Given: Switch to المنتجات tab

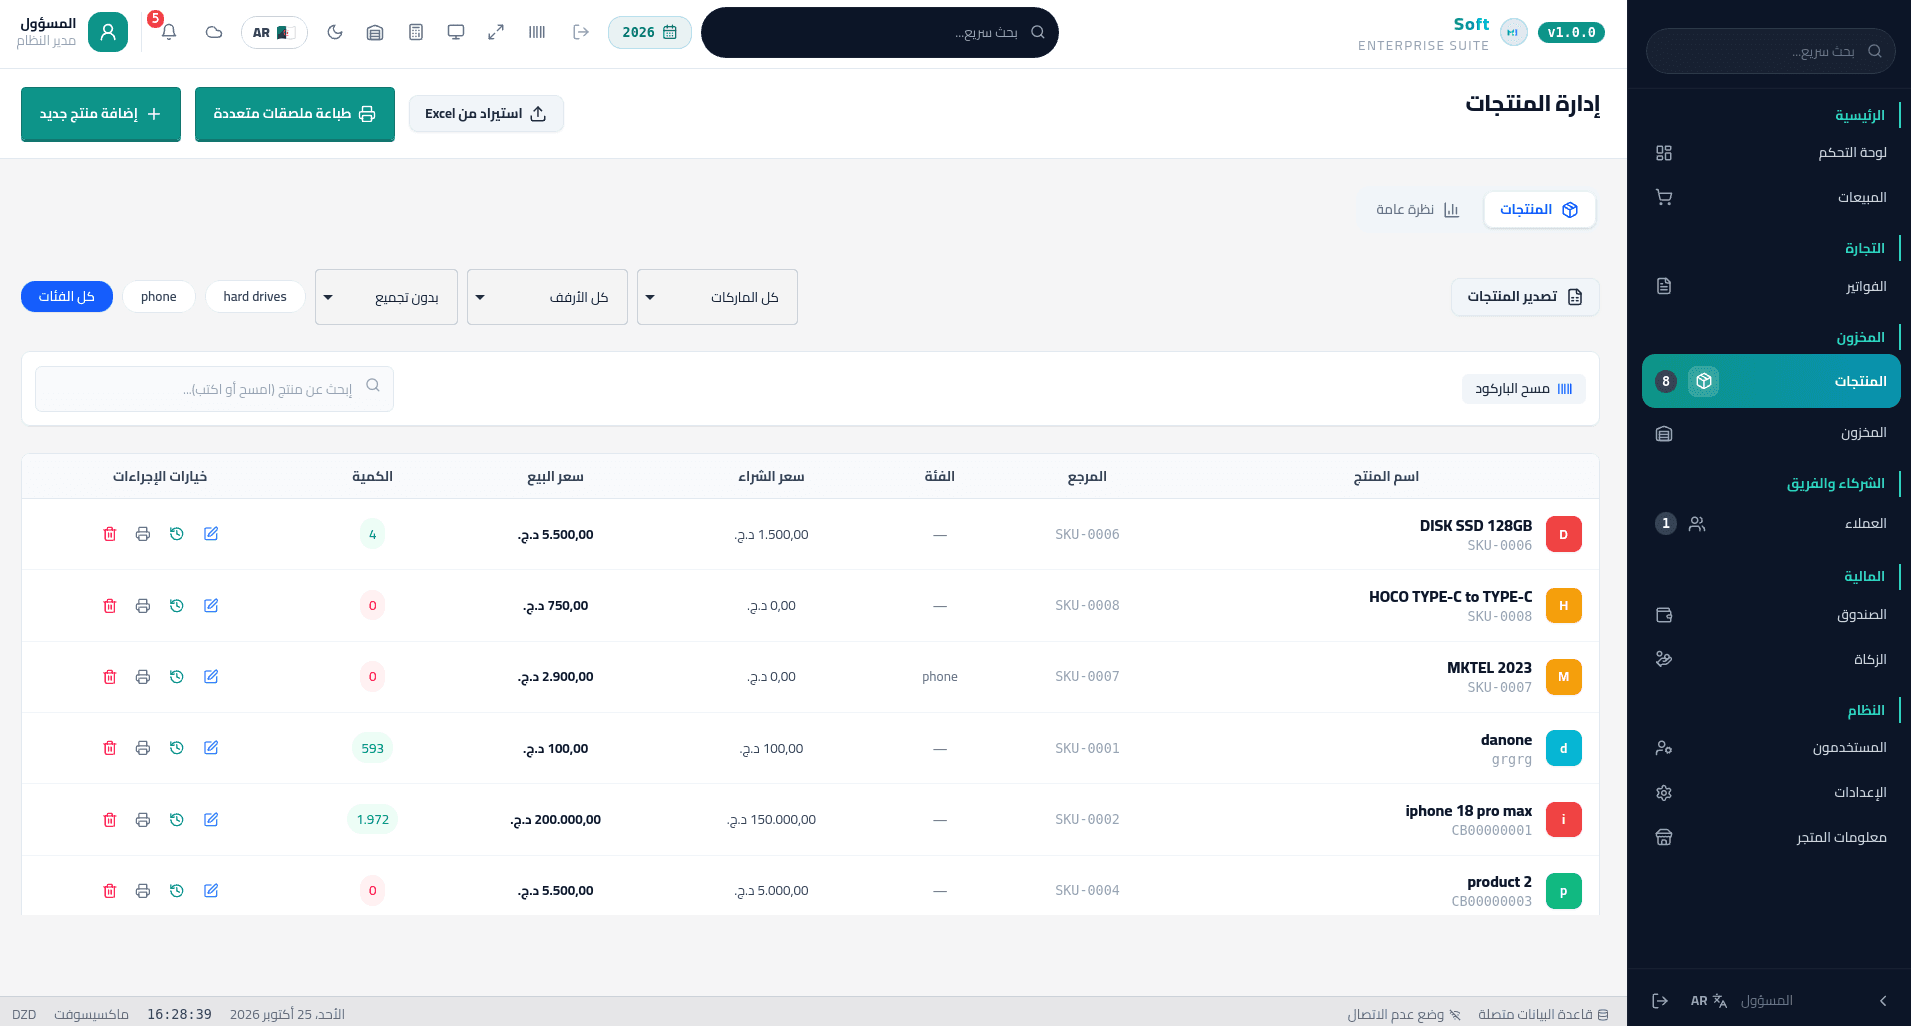Looking at the screenshot, I should coord(1539,210).
